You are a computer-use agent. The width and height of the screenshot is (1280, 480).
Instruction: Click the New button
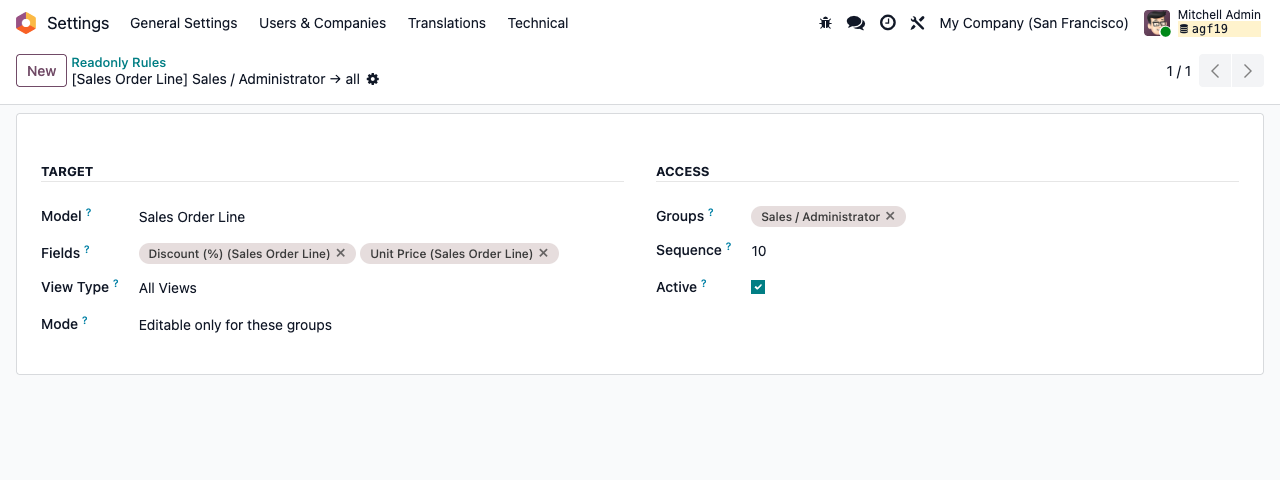[x=42, y=71]
